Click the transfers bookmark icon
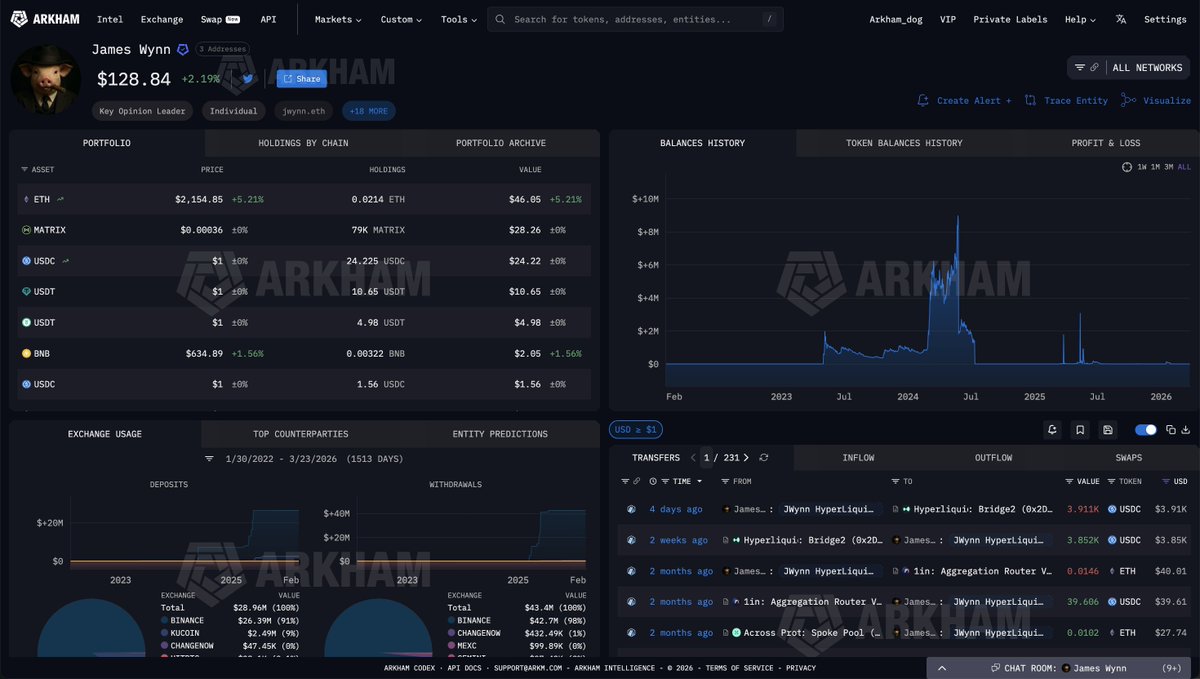Screen dimensions: 1200x679 click(1080, 430)
